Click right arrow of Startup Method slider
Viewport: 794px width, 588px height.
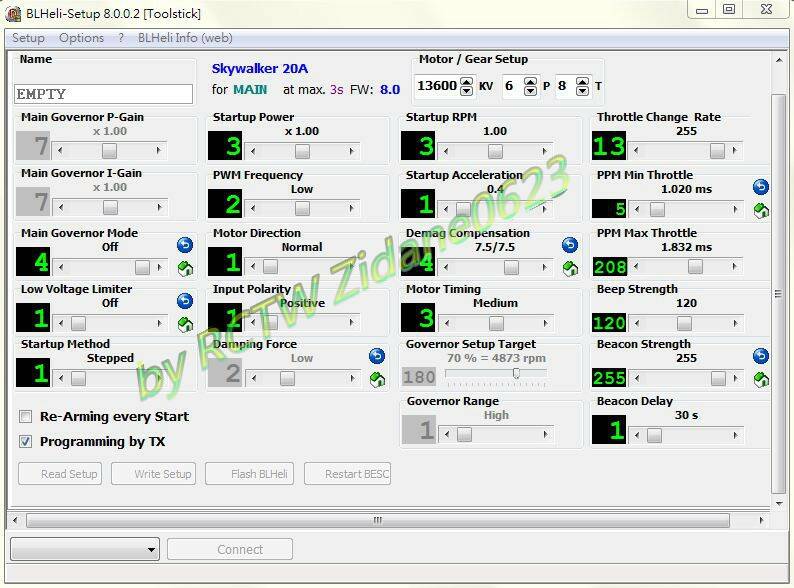click(x=160, y=378)
